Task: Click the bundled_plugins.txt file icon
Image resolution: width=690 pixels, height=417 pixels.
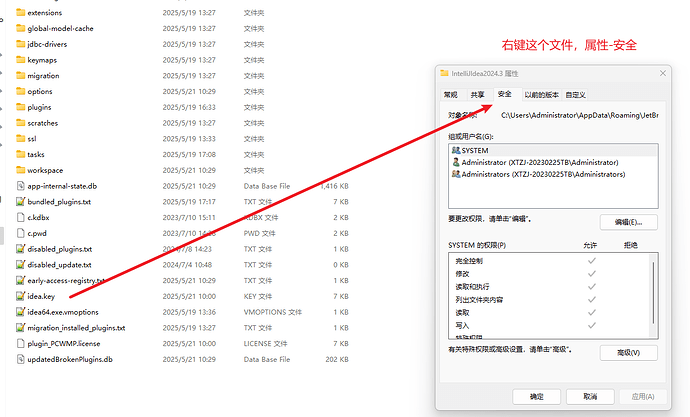Action: [x=20, y=201]
